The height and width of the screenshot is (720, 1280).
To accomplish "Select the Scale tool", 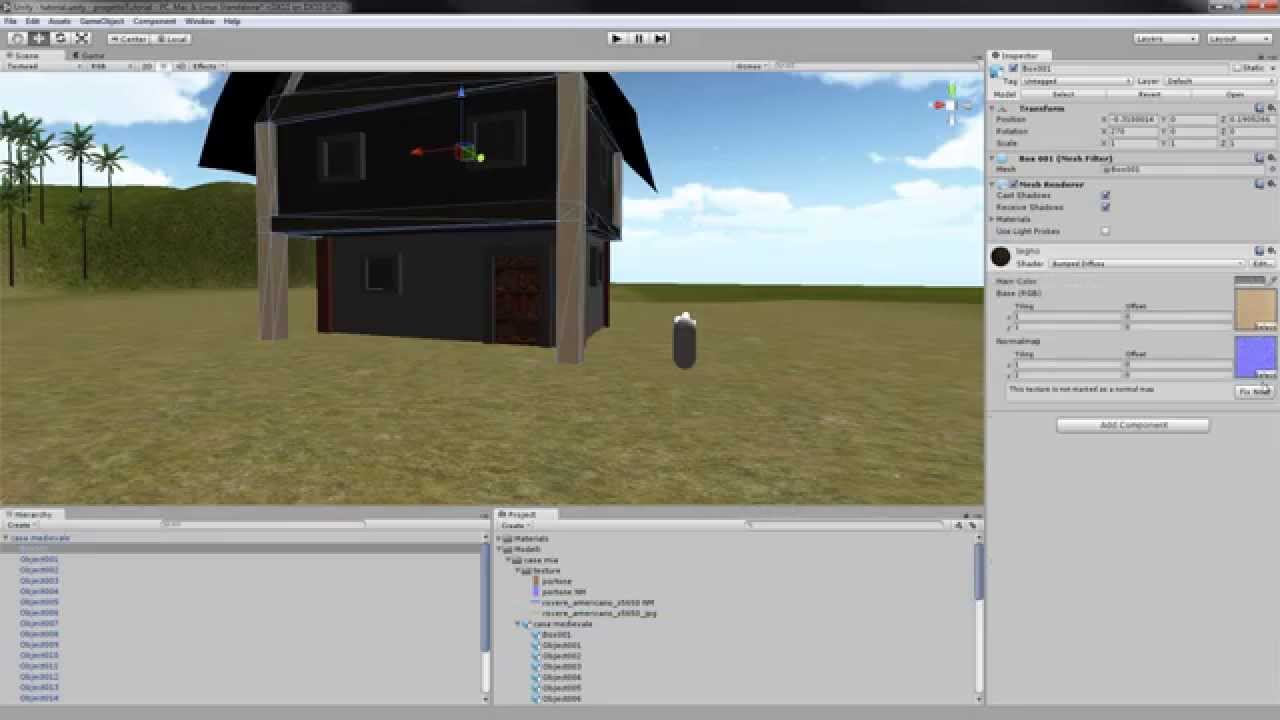I will 82,38.
